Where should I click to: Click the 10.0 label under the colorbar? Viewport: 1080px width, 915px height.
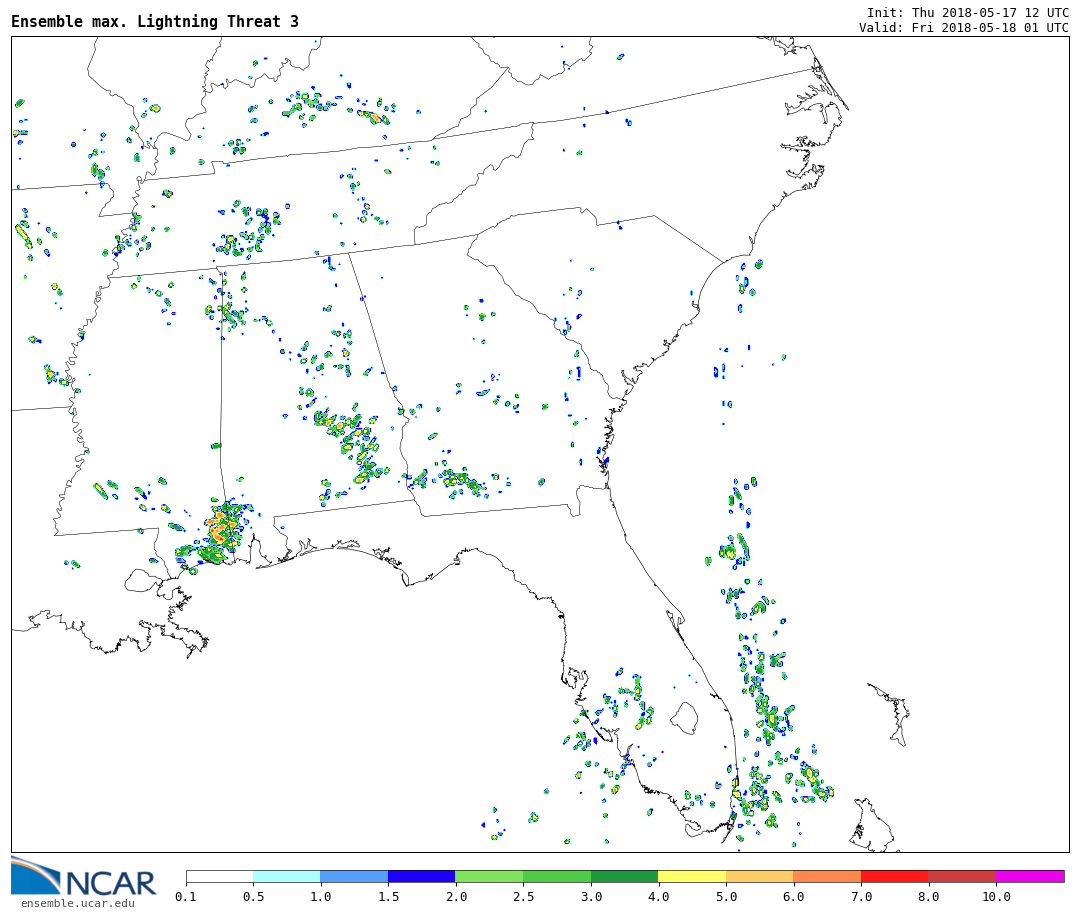coord(995,897)
